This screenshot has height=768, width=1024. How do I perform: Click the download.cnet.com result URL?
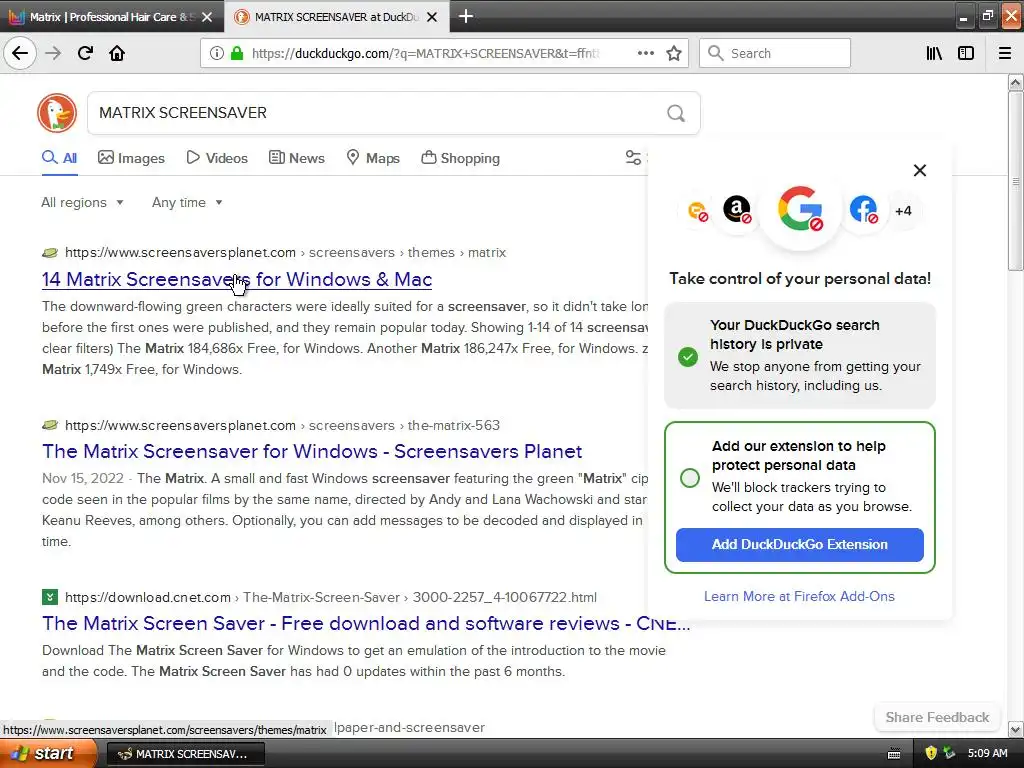(x=330, y=597)
